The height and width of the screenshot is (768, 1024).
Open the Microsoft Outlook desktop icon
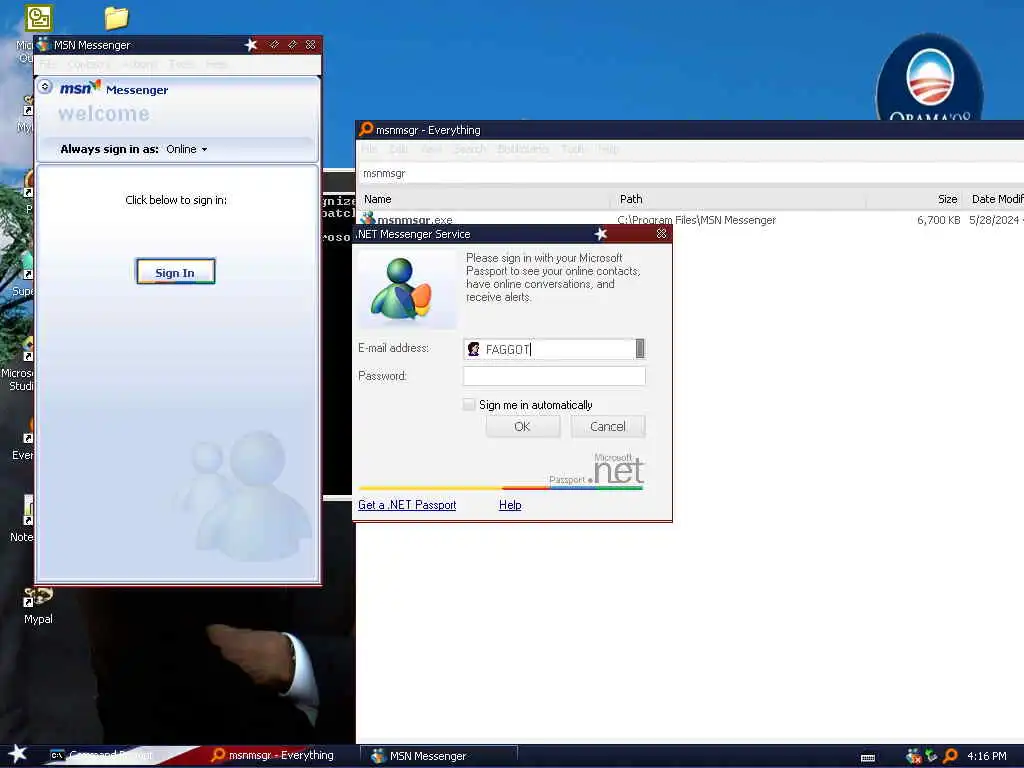[39, 18]
